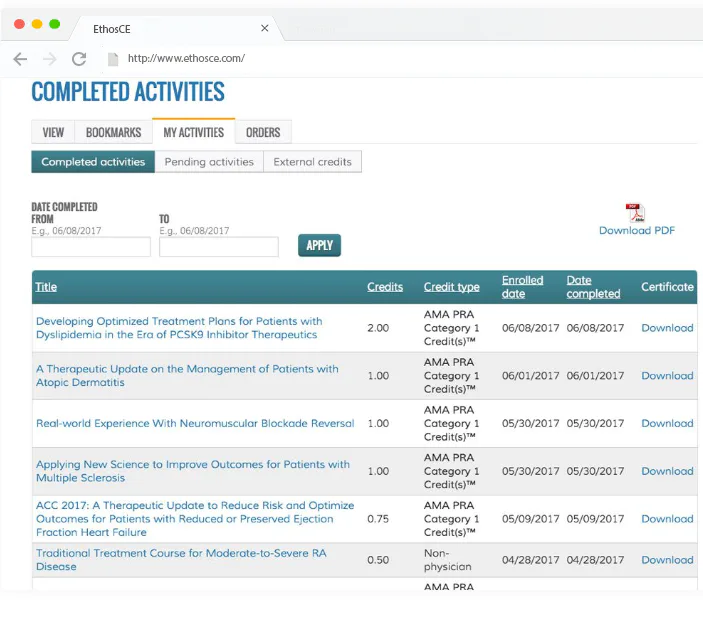Show Pending activities
The image size is (703, 631).
[209, 162]
